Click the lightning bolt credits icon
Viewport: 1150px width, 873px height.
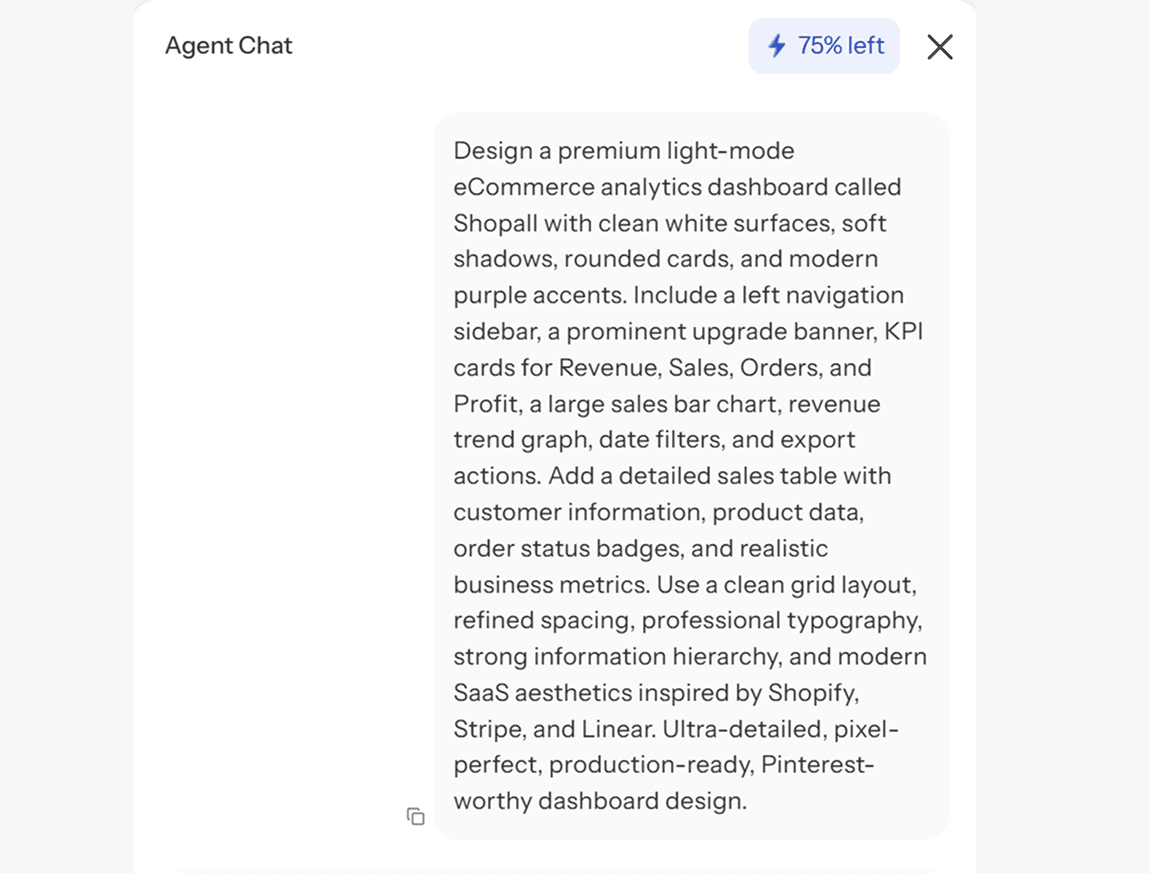coord(777,45)
